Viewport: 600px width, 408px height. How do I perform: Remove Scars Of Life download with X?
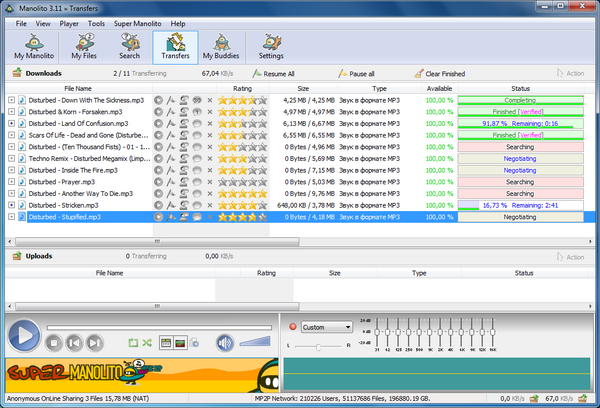pyautogui.click(x=210, y=135)
